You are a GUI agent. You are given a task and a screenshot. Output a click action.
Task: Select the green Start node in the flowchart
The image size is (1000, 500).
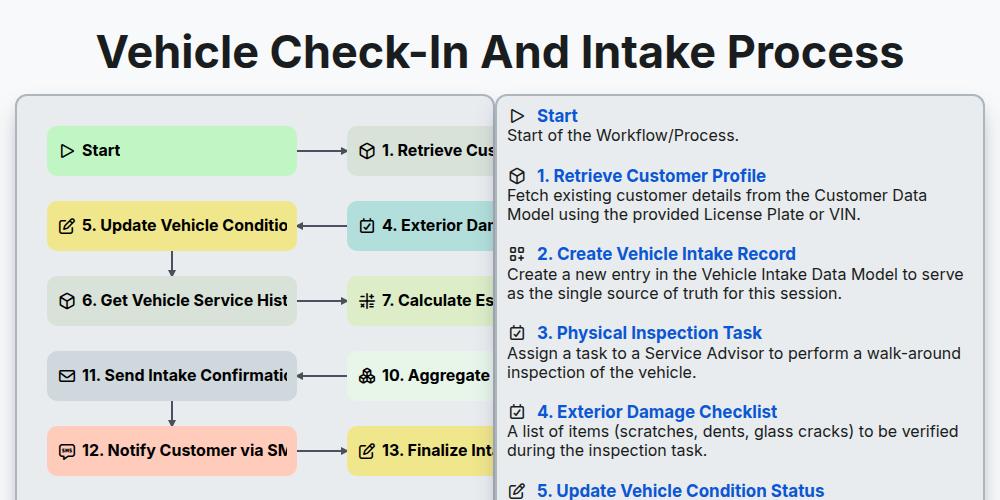pyautogui.click(x=172, y=151)
